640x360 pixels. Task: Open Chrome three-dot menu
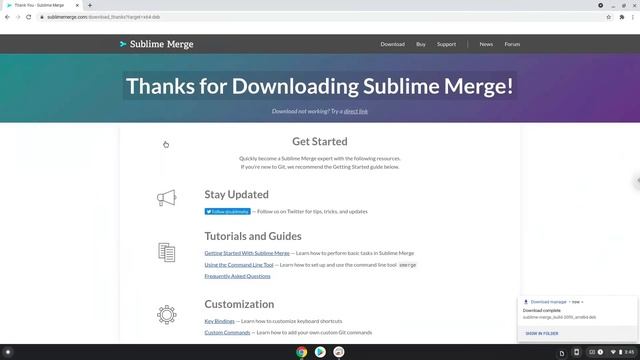tap(633, 17)
